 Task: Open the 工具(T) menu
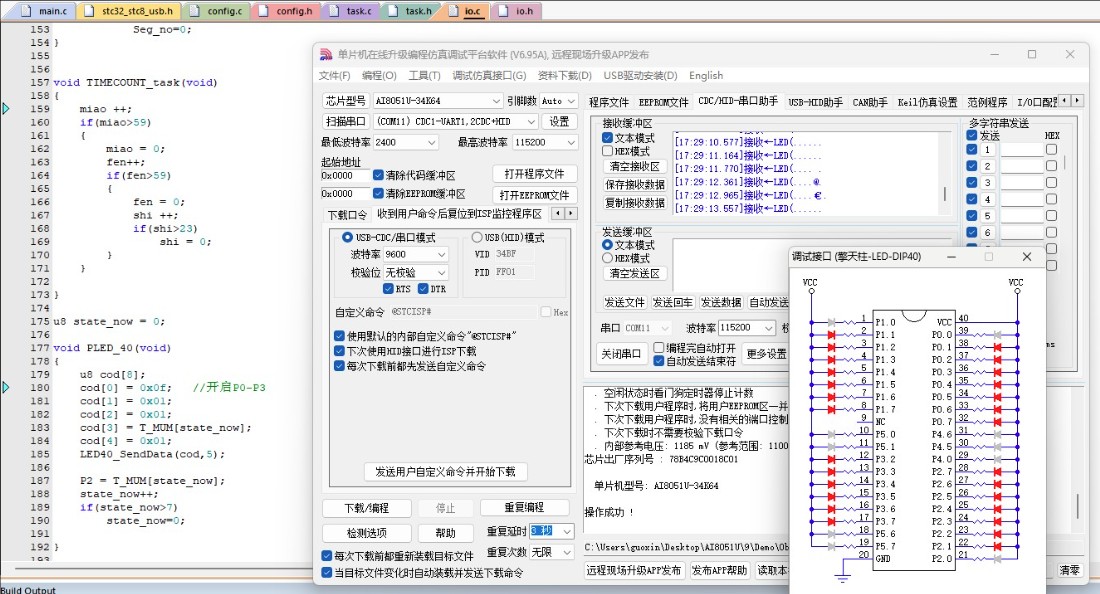click(x=424, y=75)
